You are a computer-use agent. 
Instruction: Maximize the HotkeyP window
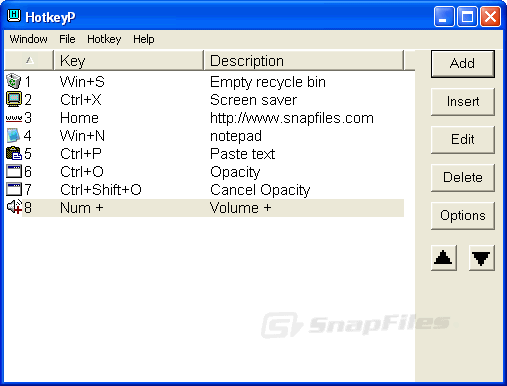[467, 16]
